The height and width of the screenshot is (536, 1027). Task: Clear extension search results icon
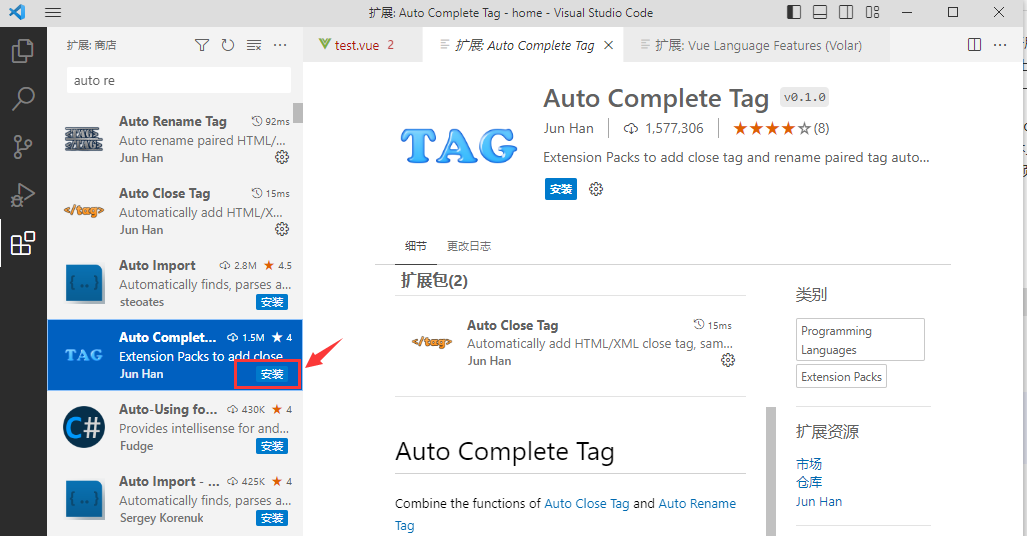(x=253, y=45)
